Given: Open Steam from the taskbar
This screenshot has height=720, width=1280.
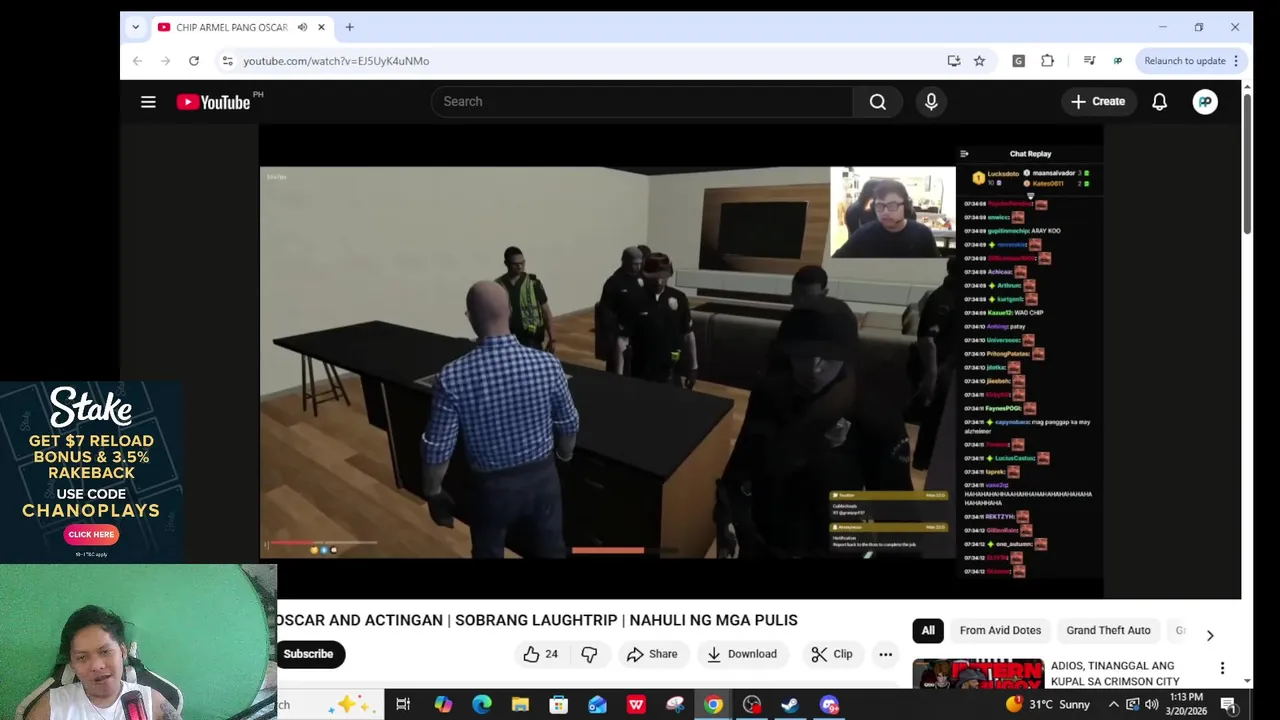Looking at the screenshot, I should [x=790, y=705].
